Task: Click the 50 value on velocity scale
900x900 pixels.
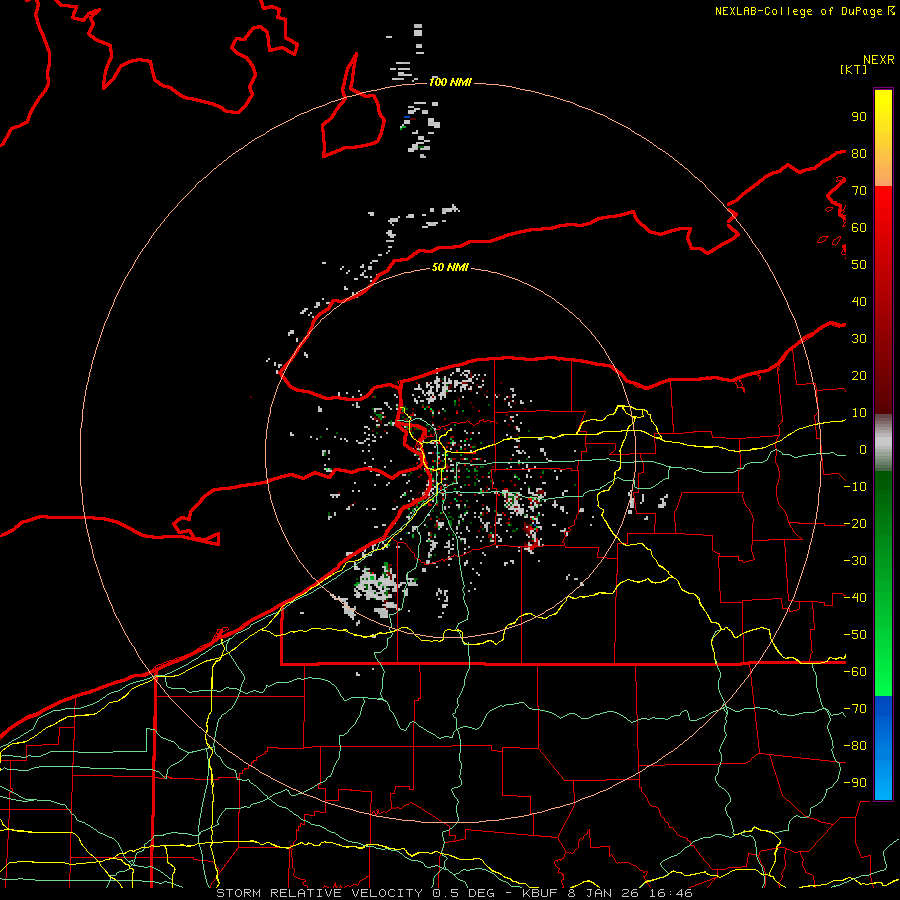Action: (x=859, y=265)
